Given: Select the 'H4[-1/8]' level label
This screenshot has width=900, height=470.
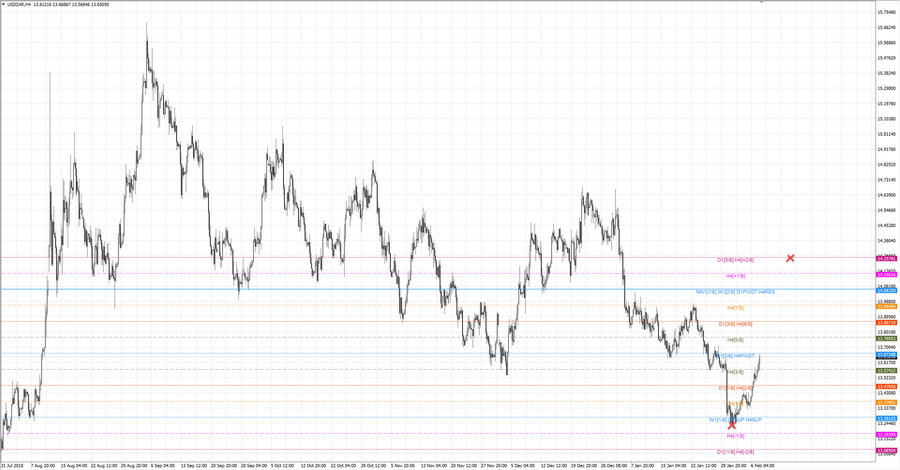Looking at the screenshot, I should pos(735,436).
